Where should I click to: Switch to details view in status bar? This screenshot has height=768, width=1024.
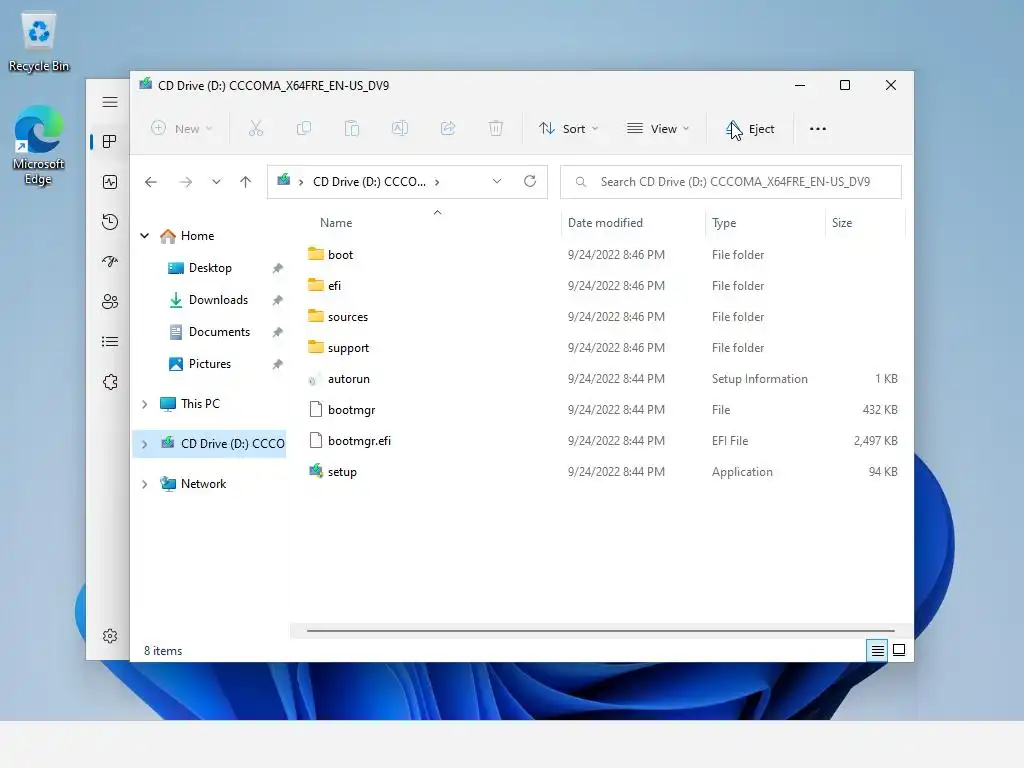(x=877, y=650)
